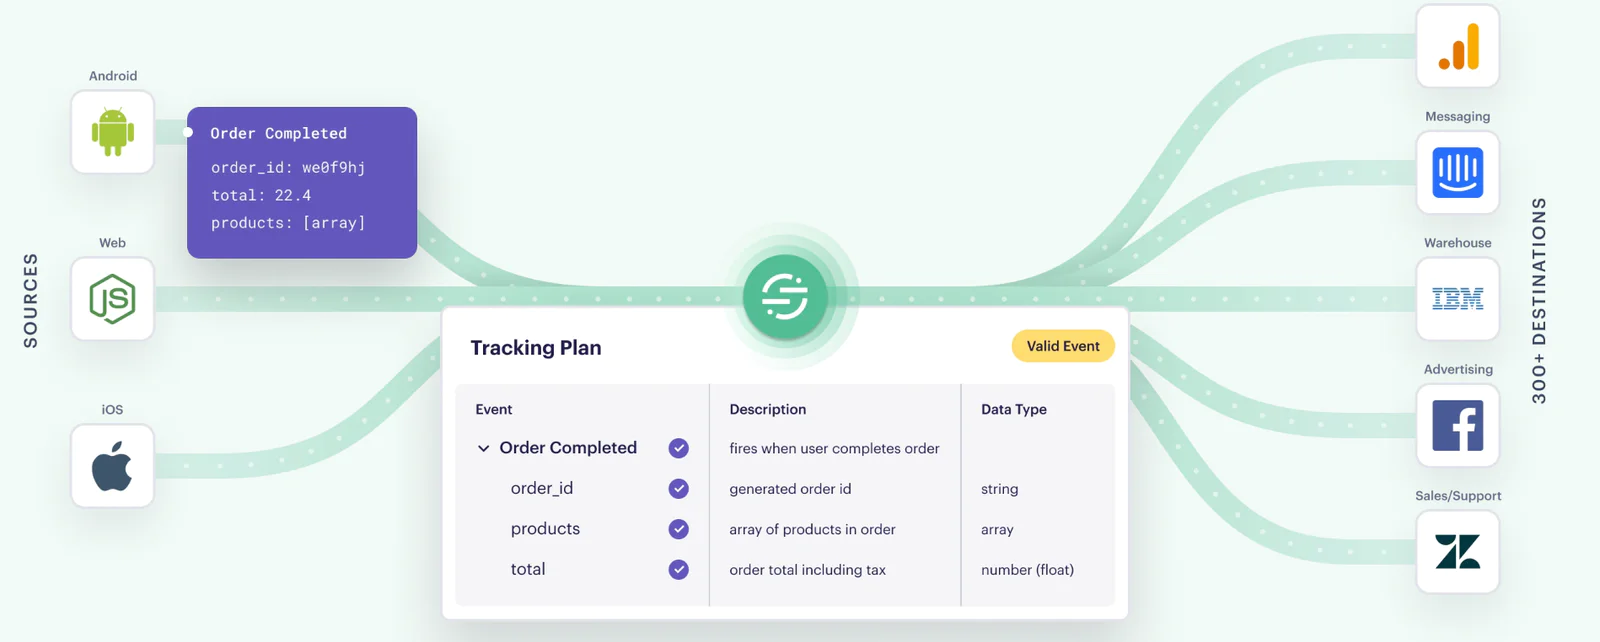1600x642 pixels.
Task: Click the Valid Event badge
Action: tap(1063, 346)
